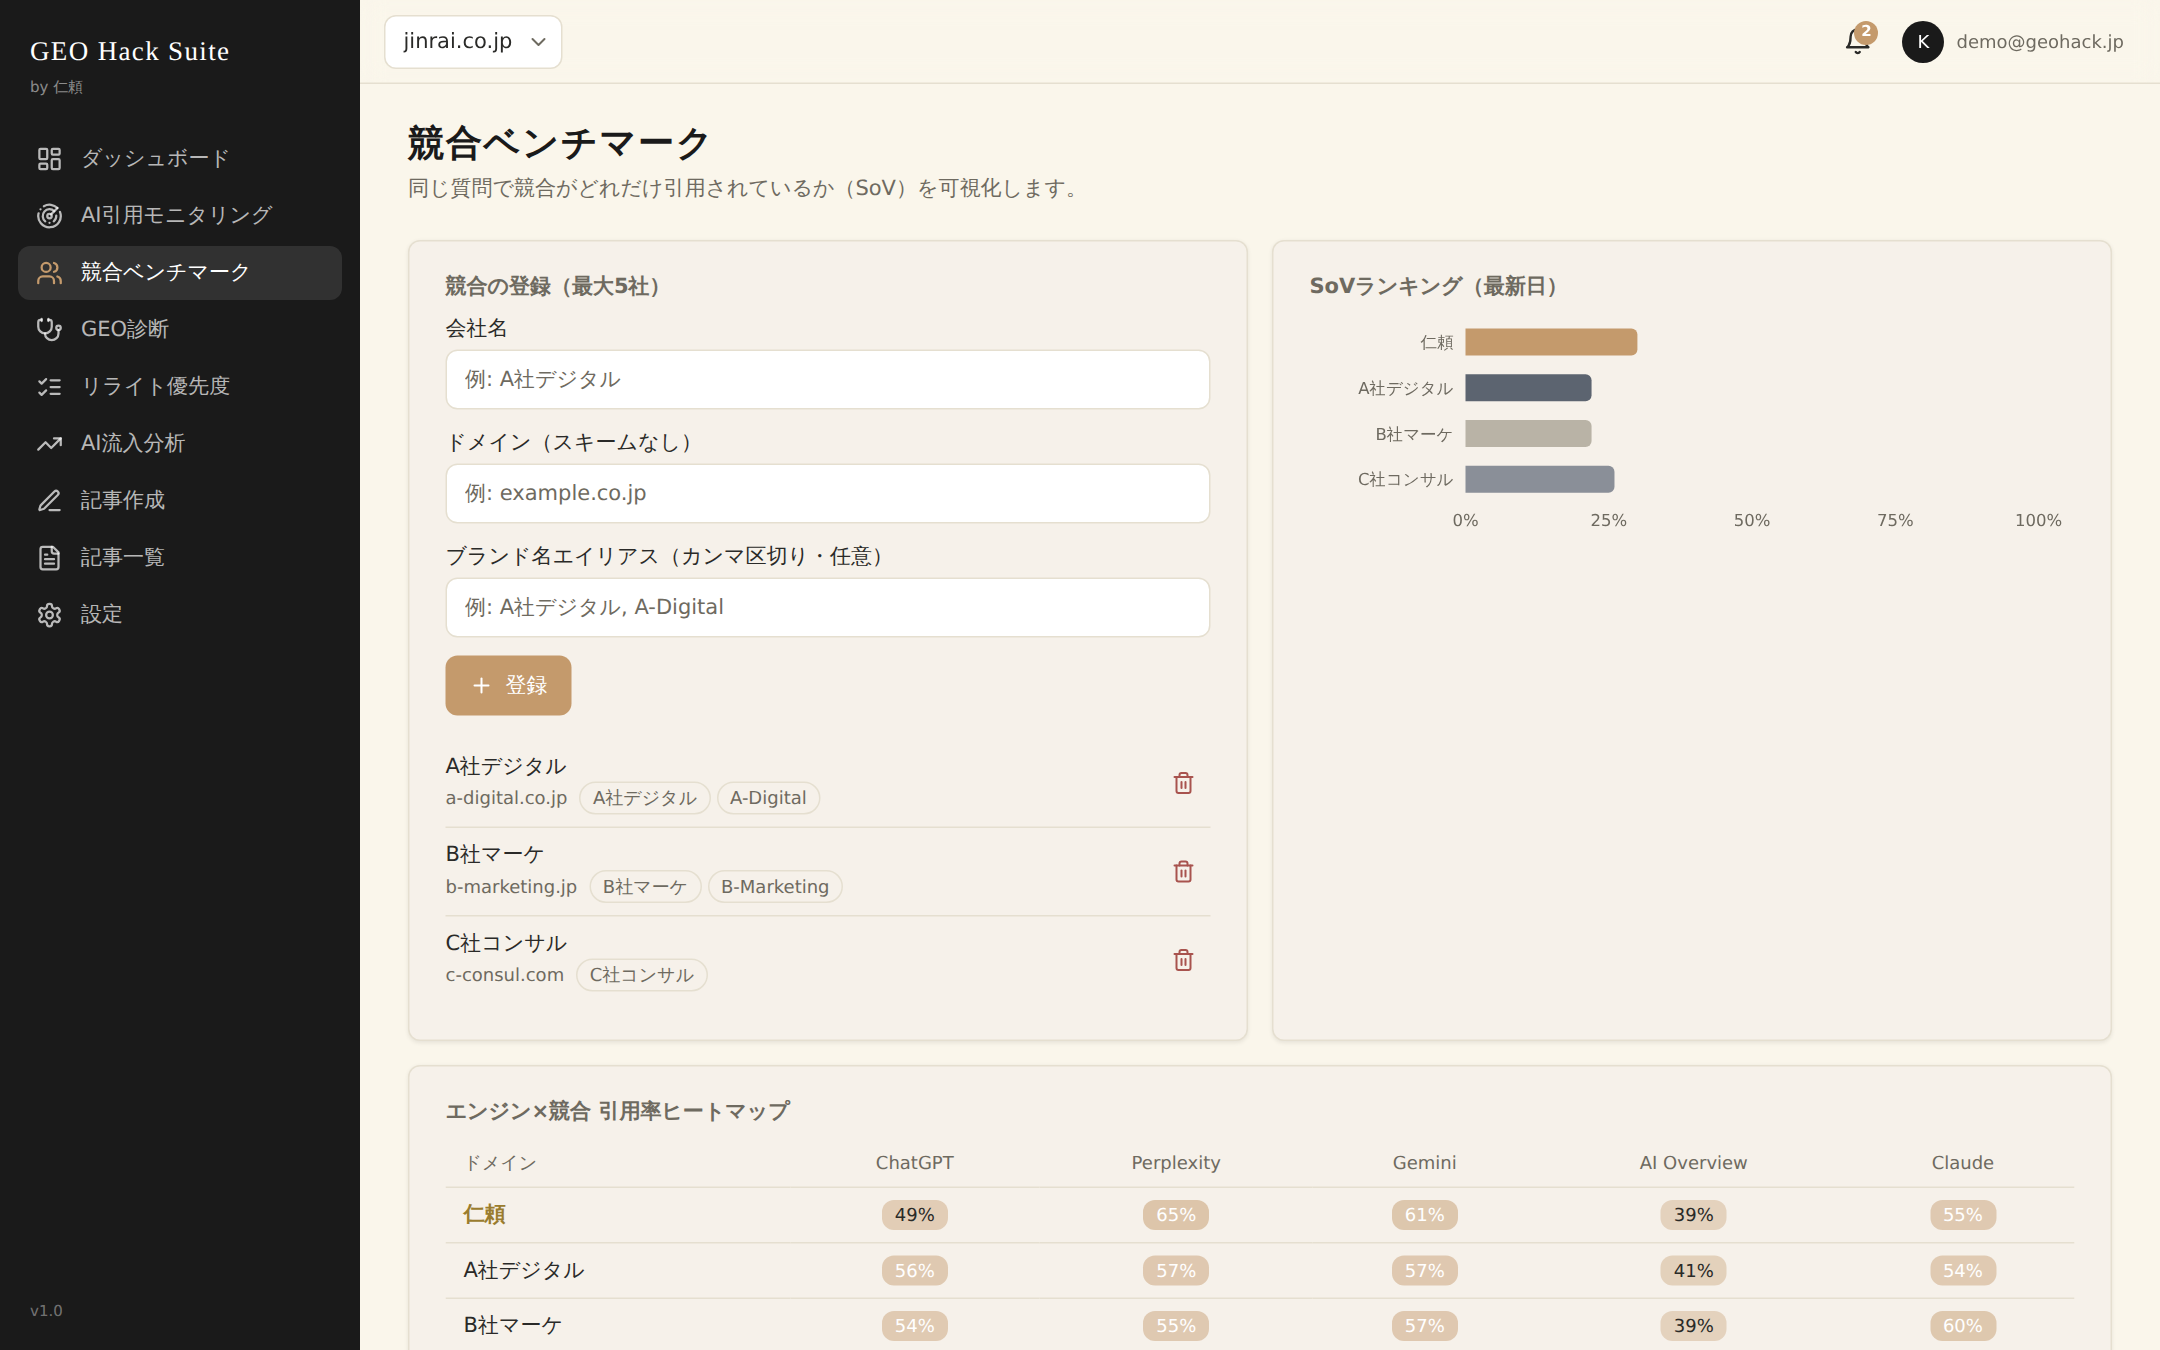Click the Gemini column header
The image size is (2160, 1350).
(1424, 1163)
